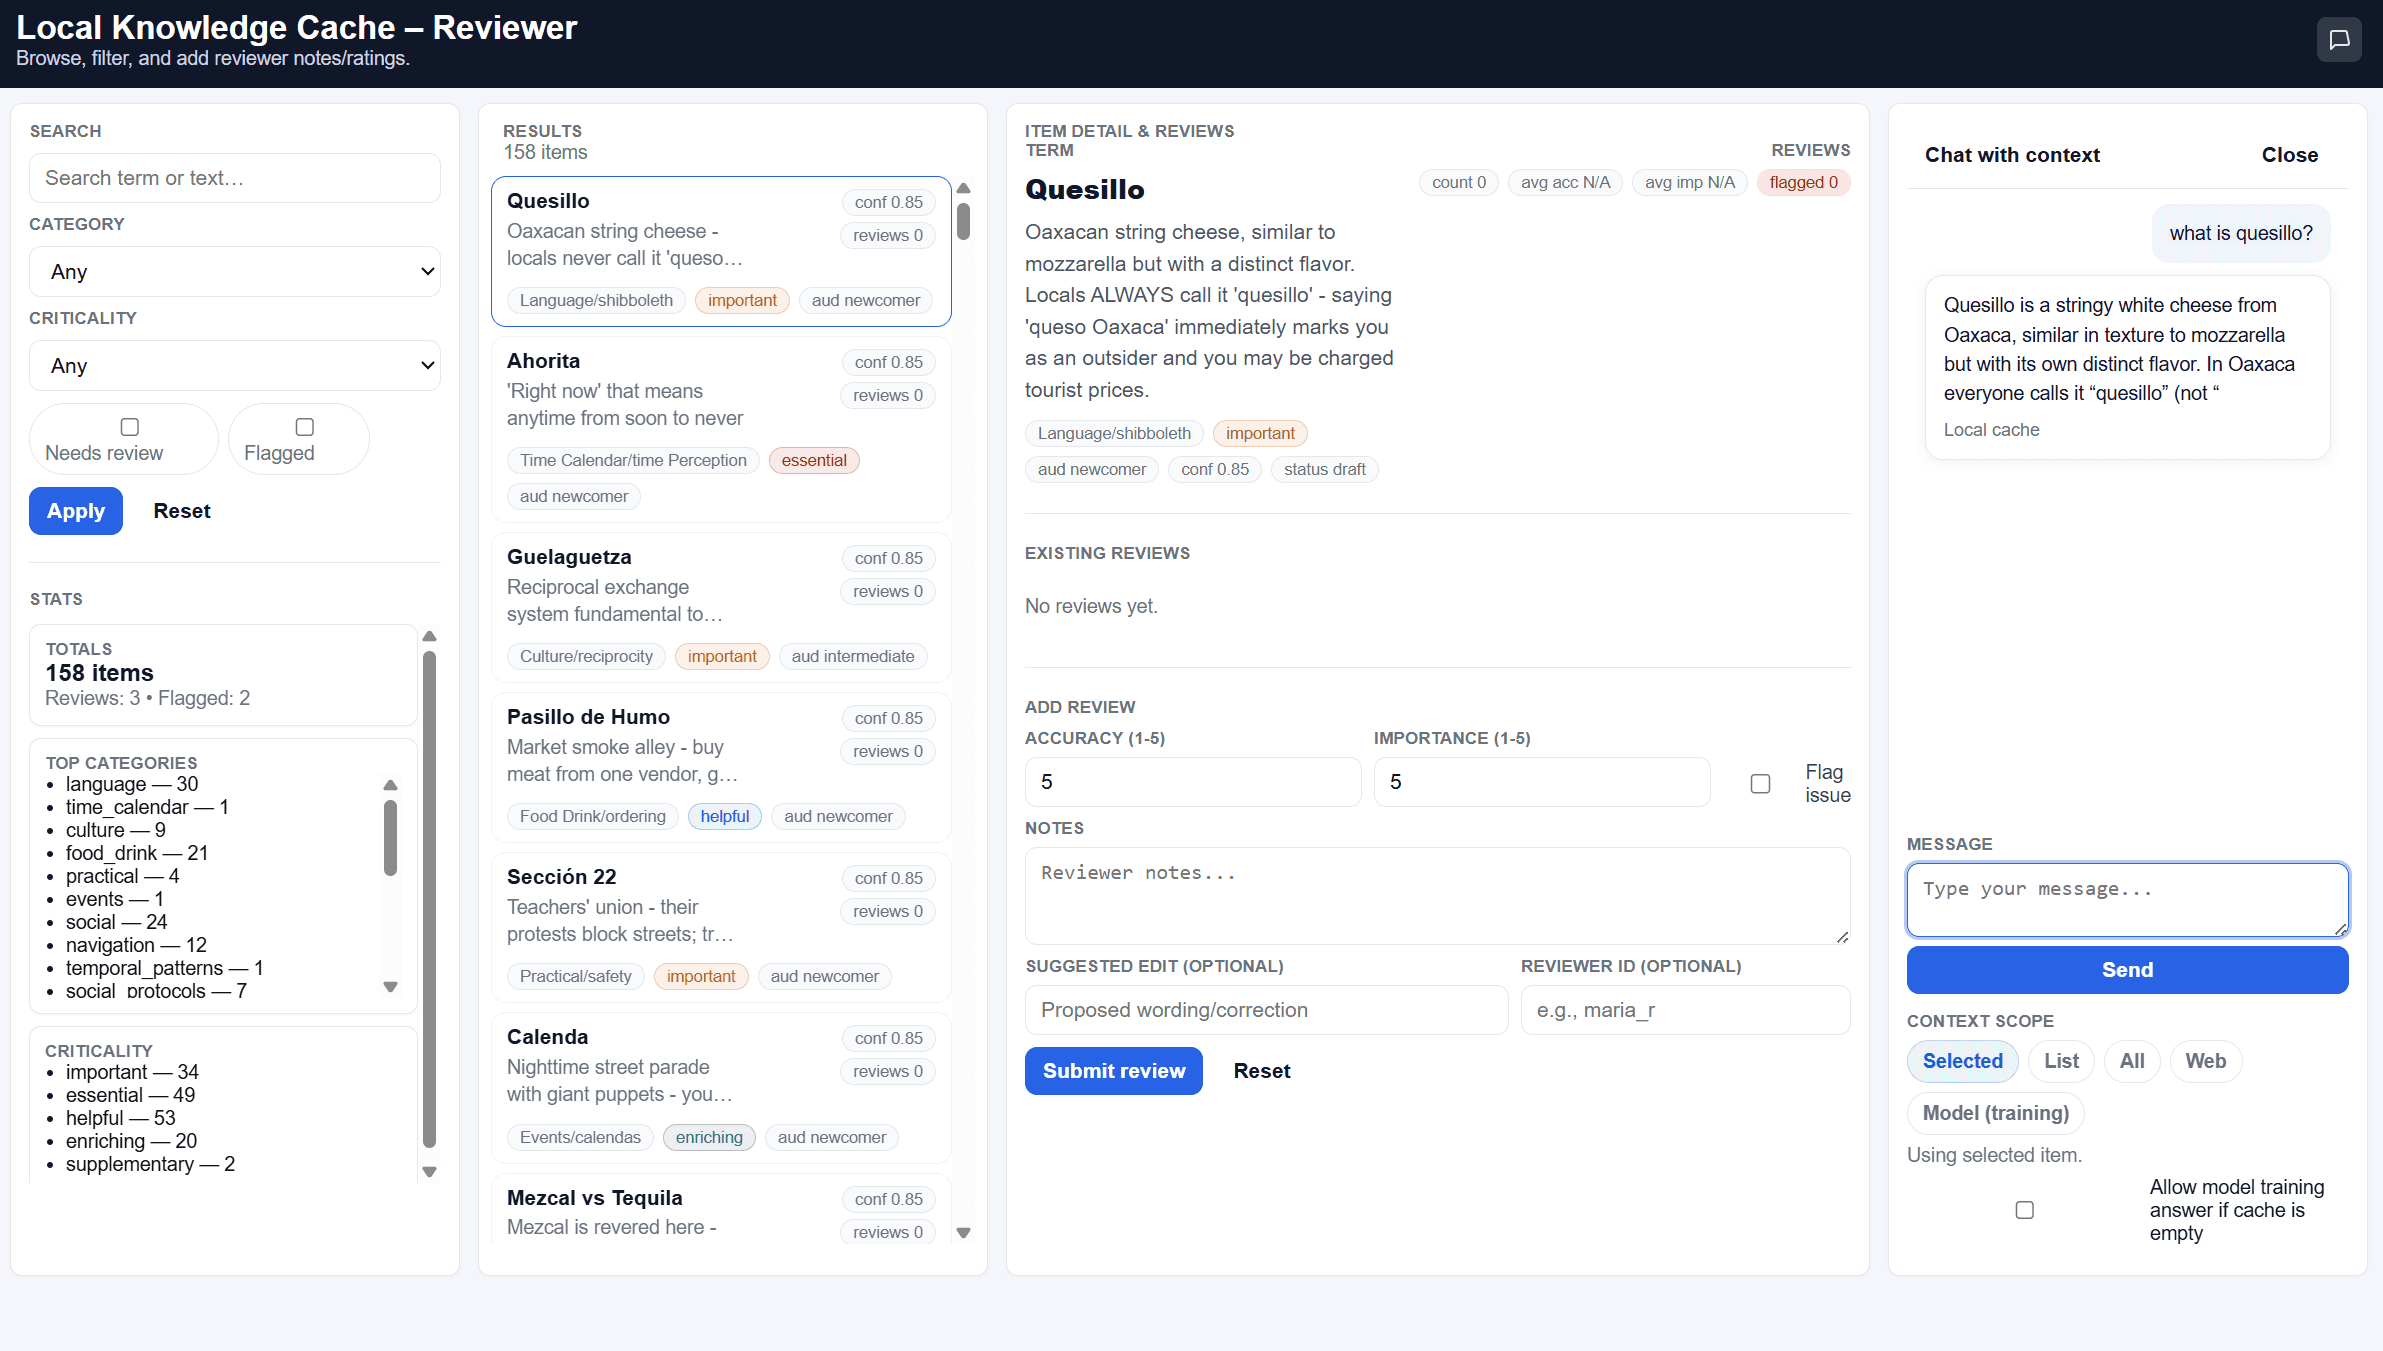Send the chat message
2383x1351 pixels.
pos(2126,969)
